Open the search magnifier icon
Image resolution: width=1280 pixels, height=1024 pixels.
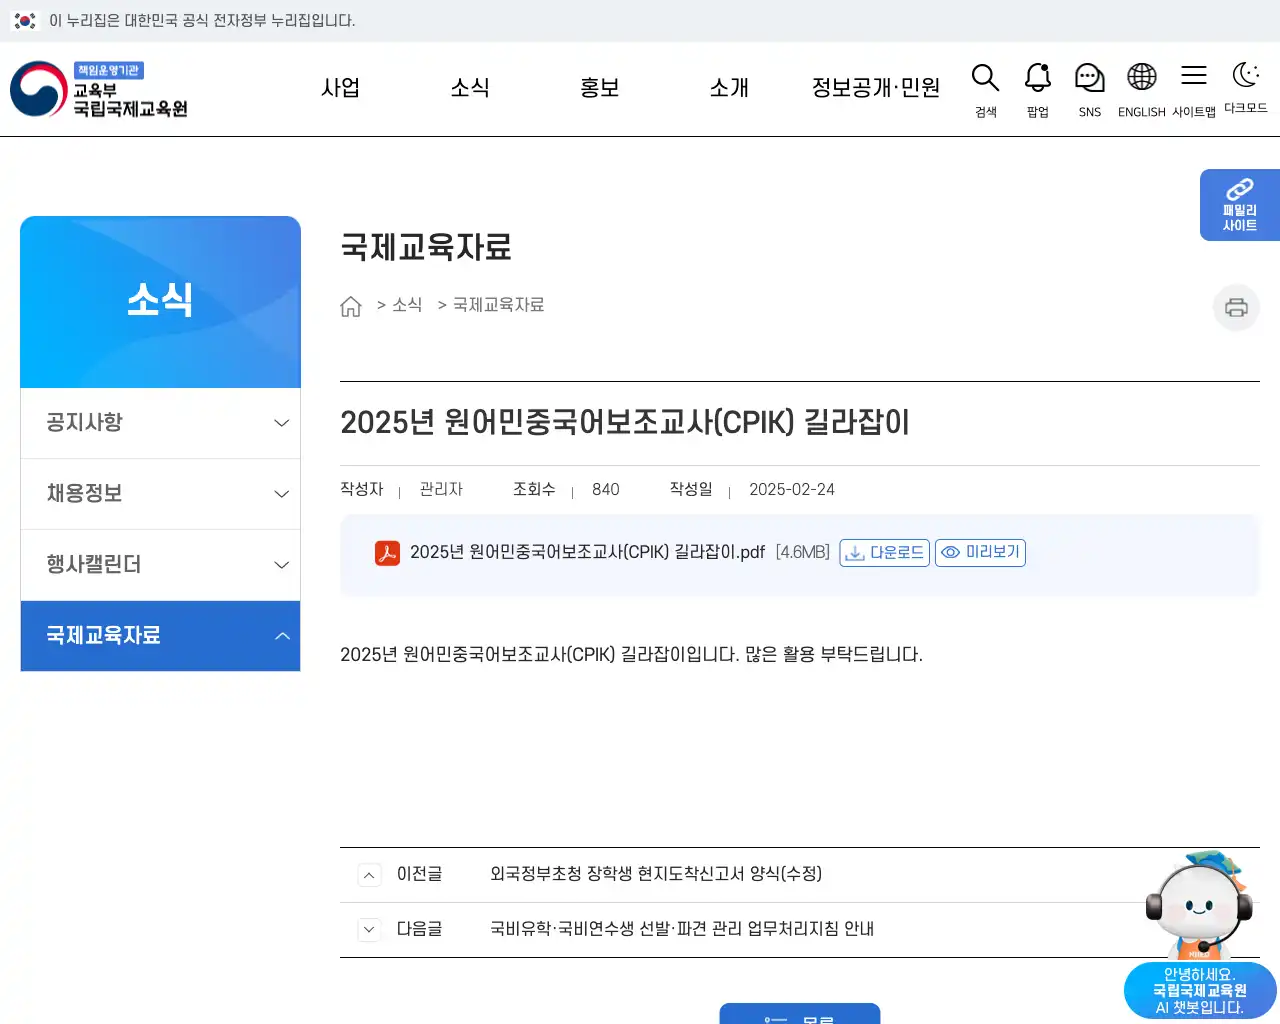coord(986,78)
